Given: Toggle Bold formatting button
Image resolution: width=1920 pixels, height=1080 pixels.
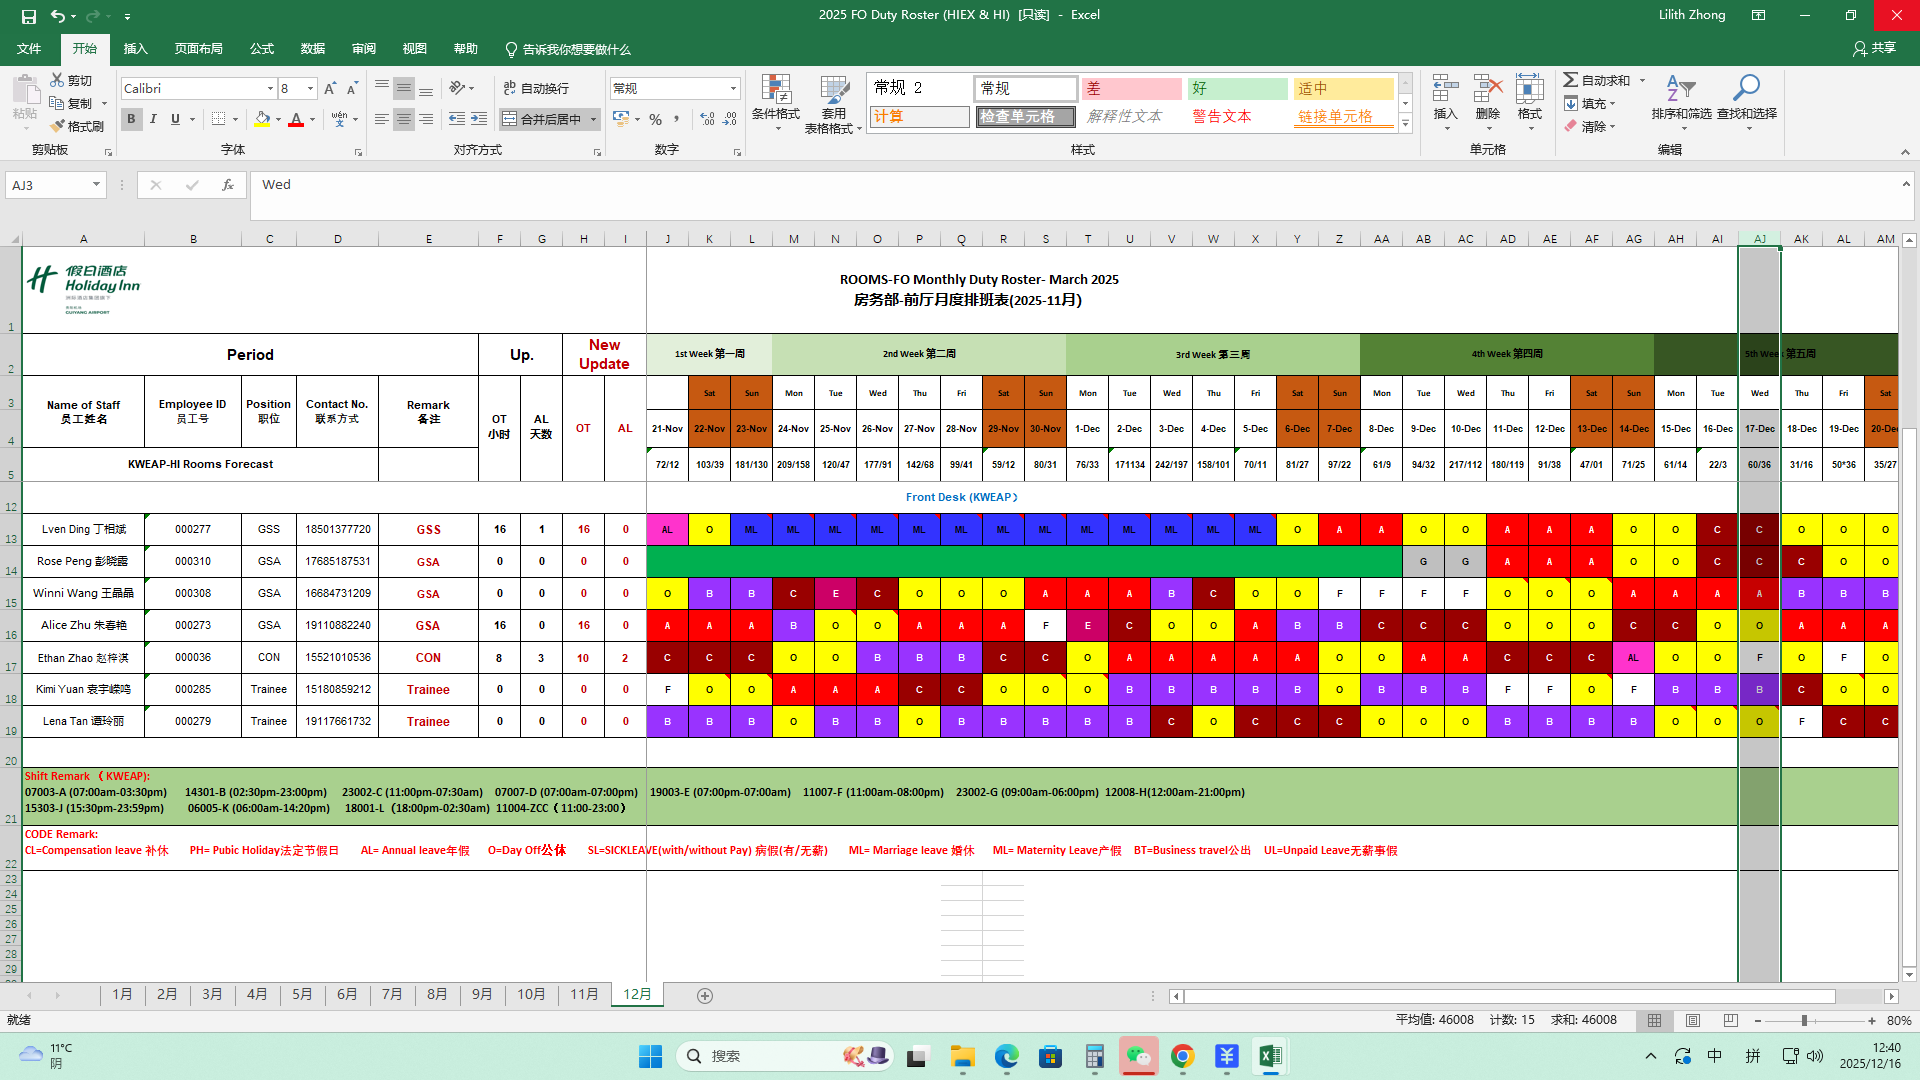Looking at the screenshot, I should point(131,119).
